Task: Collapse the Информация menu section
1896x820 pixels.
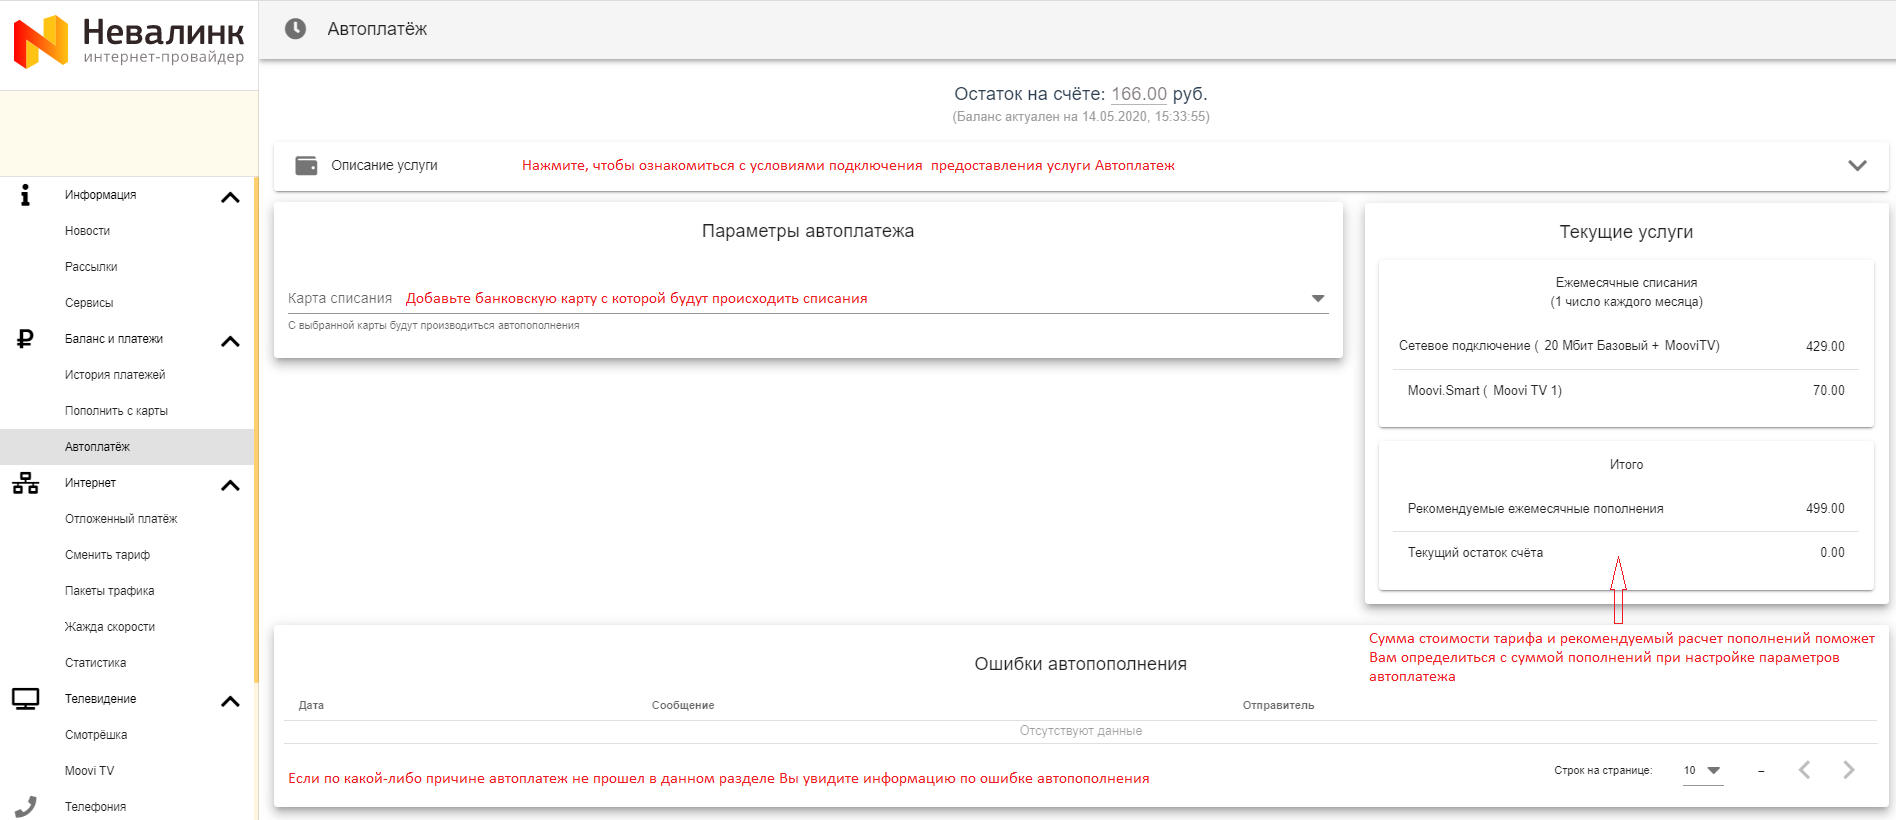Action: pos(230,197)
